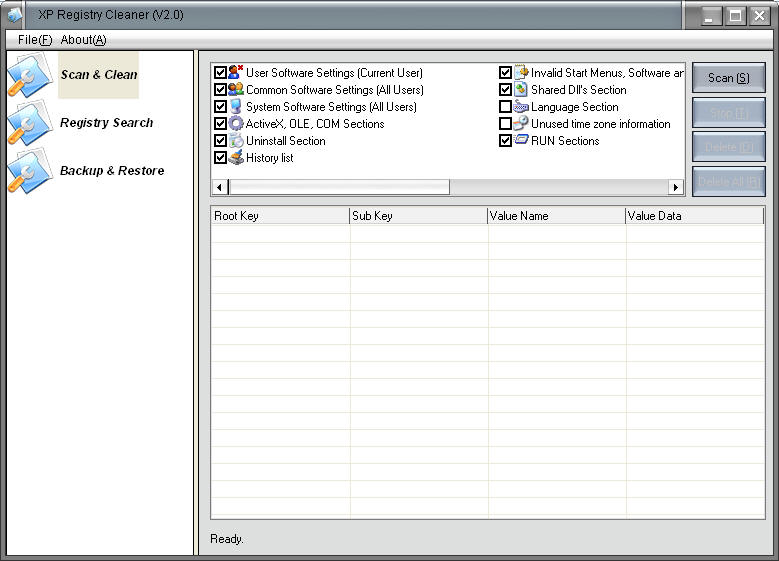Open the File menu

[x=34, y=40]
